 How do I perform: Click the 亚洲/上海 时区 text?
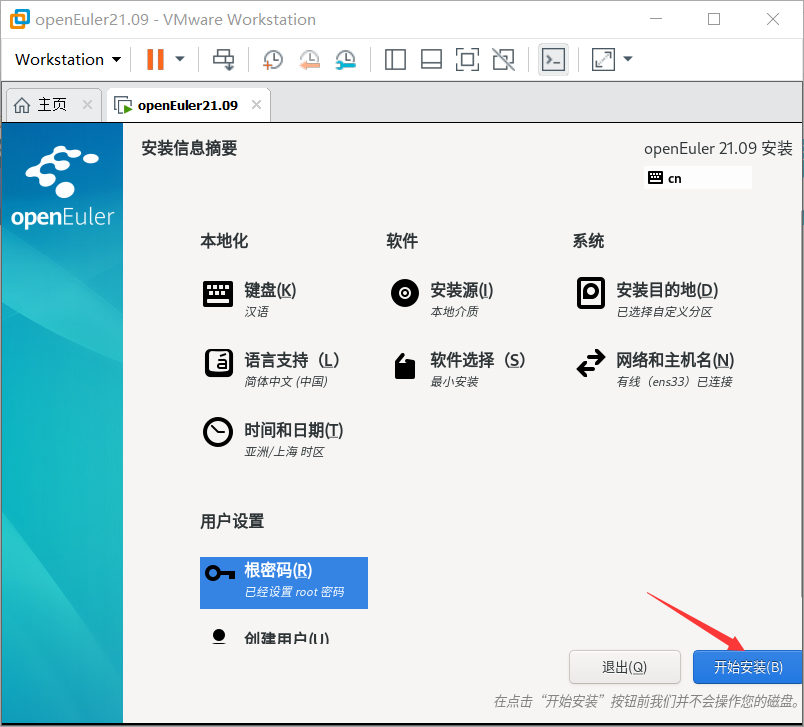tap(284, 452)
